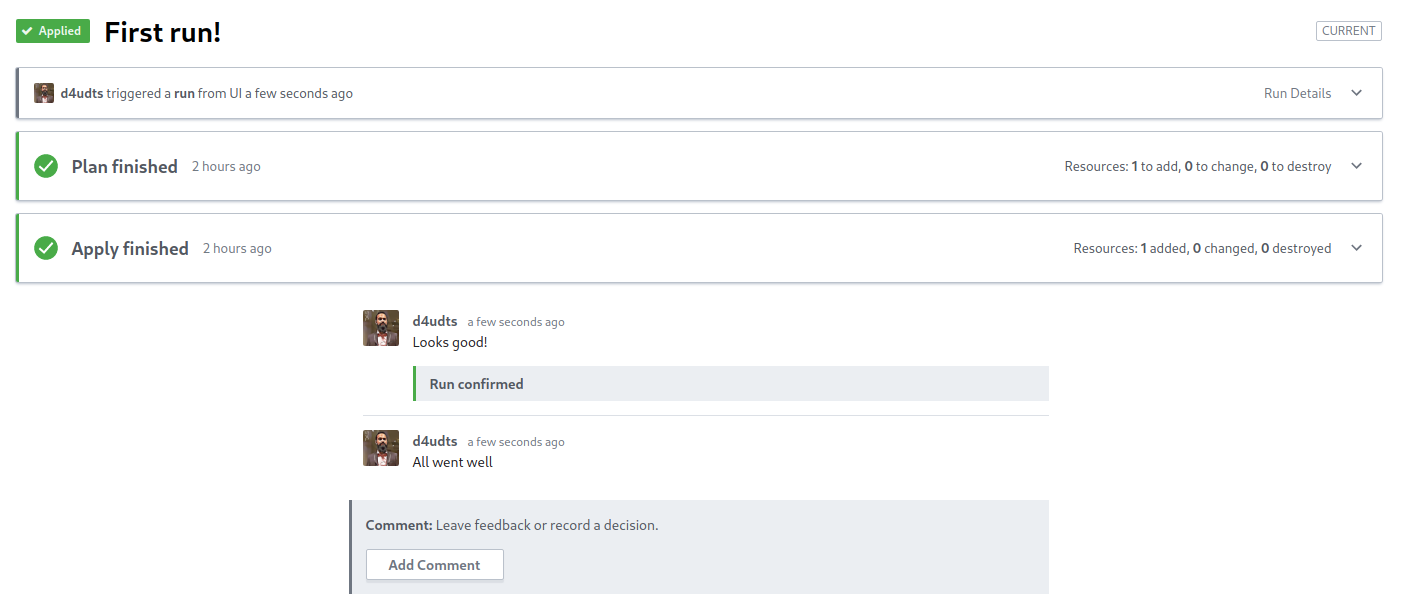This screenshot has height=610, width=1410.
Task: Click the plan resources summary text
Action: [x=1197, y=166]
